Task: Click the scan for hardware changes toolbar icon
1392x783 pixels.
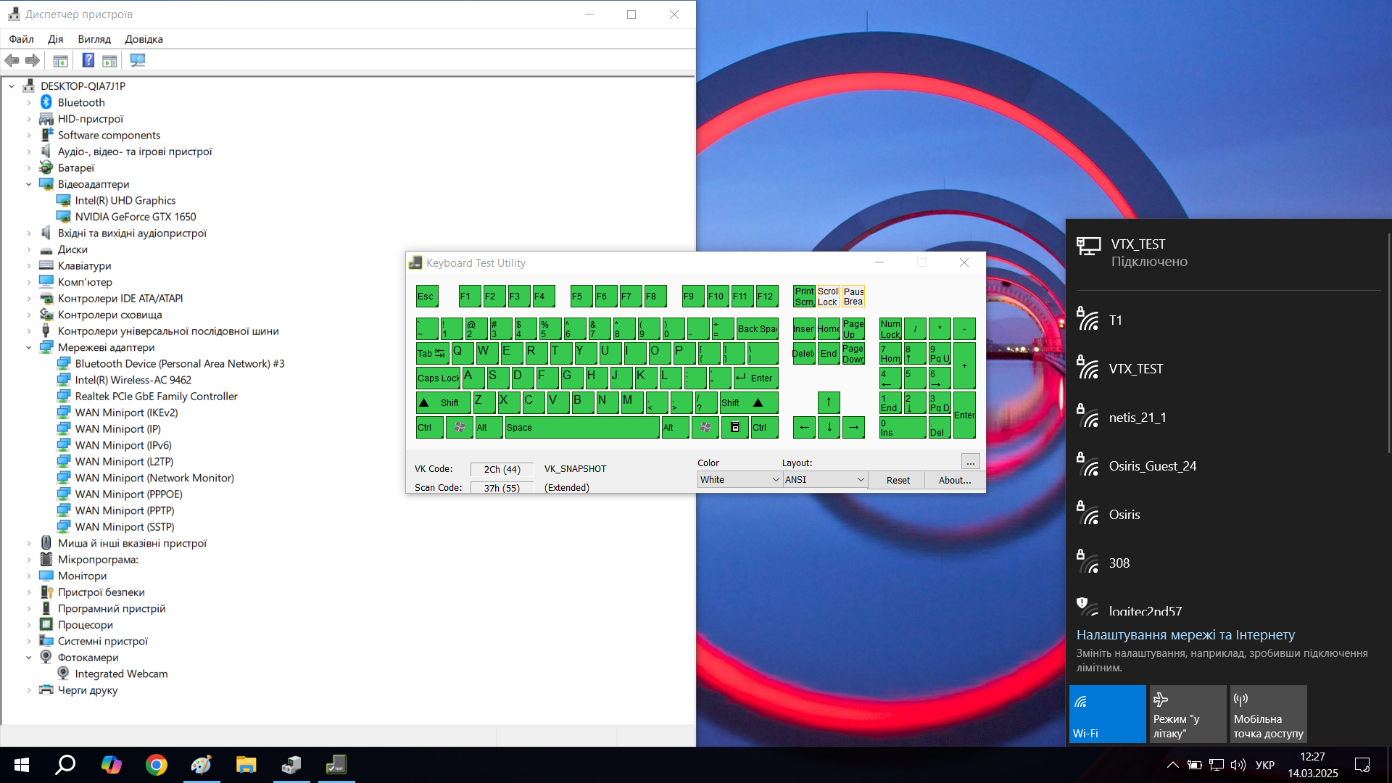Action: 137,61
